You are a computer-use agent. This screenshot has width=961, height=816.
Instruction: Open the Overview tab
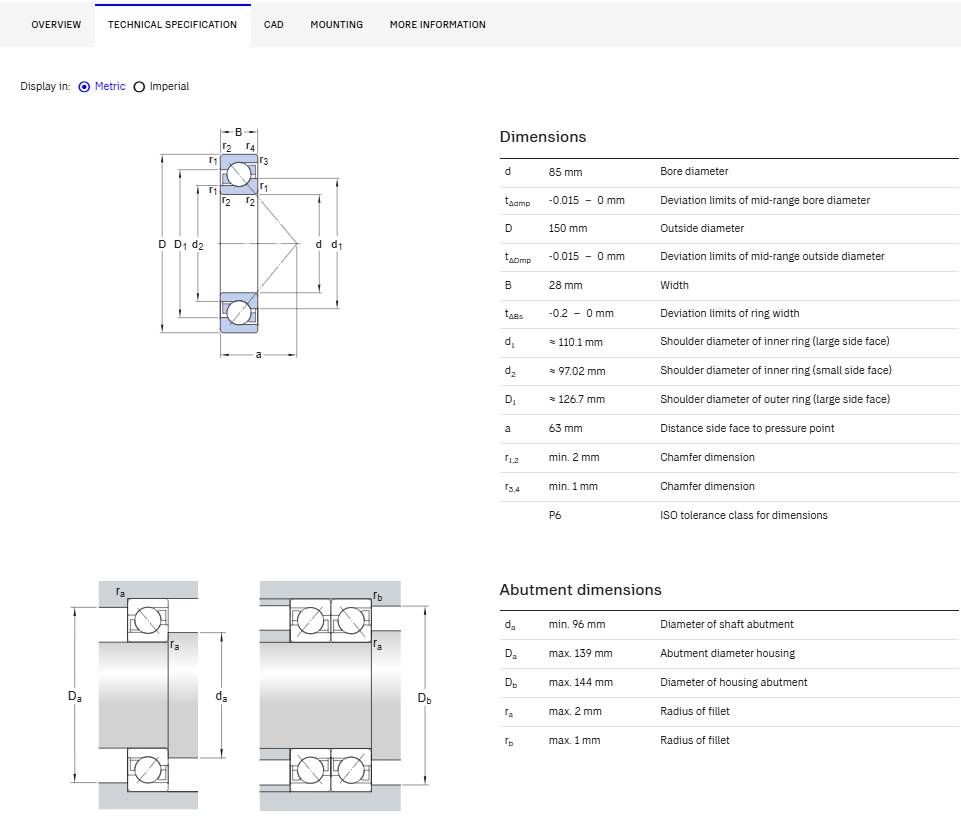tap(56, 25)
